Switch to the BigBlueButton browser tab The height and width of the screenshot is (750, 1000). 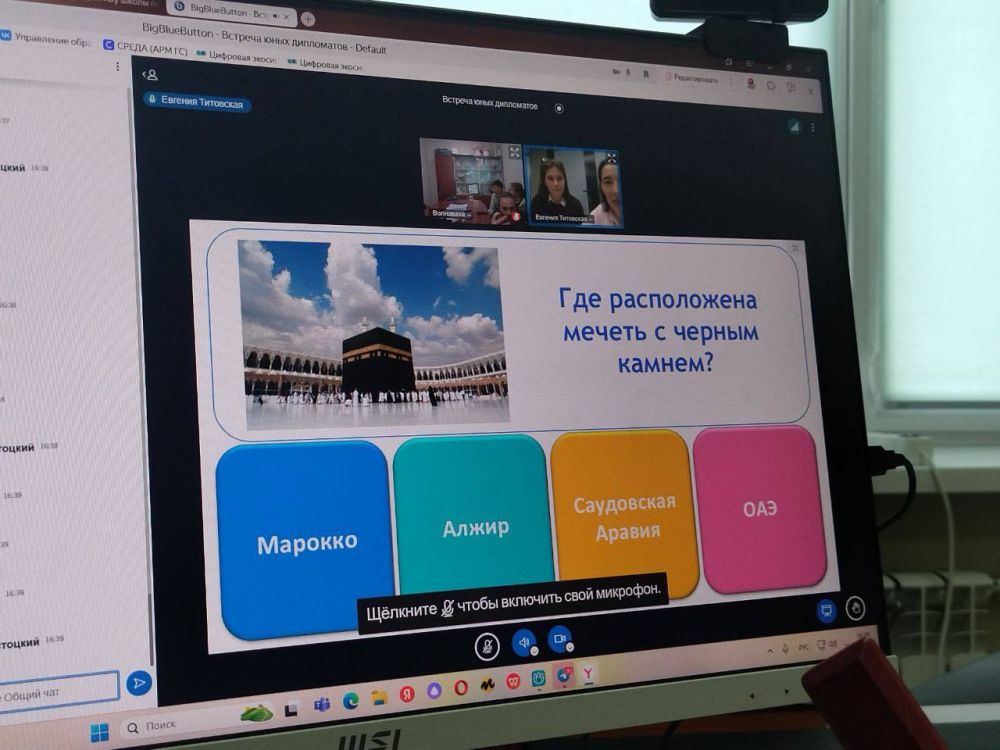[x=232, y=11]
